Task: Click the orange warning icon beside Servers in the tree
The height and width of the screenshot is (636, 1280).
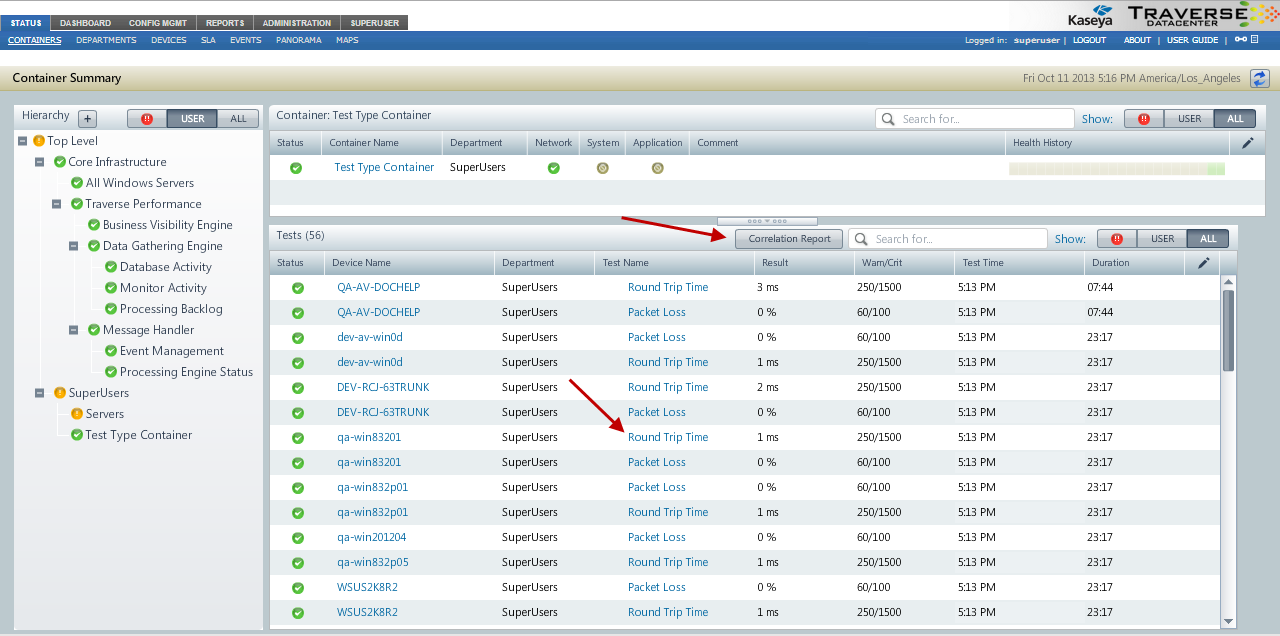Action: pos(77,414)
